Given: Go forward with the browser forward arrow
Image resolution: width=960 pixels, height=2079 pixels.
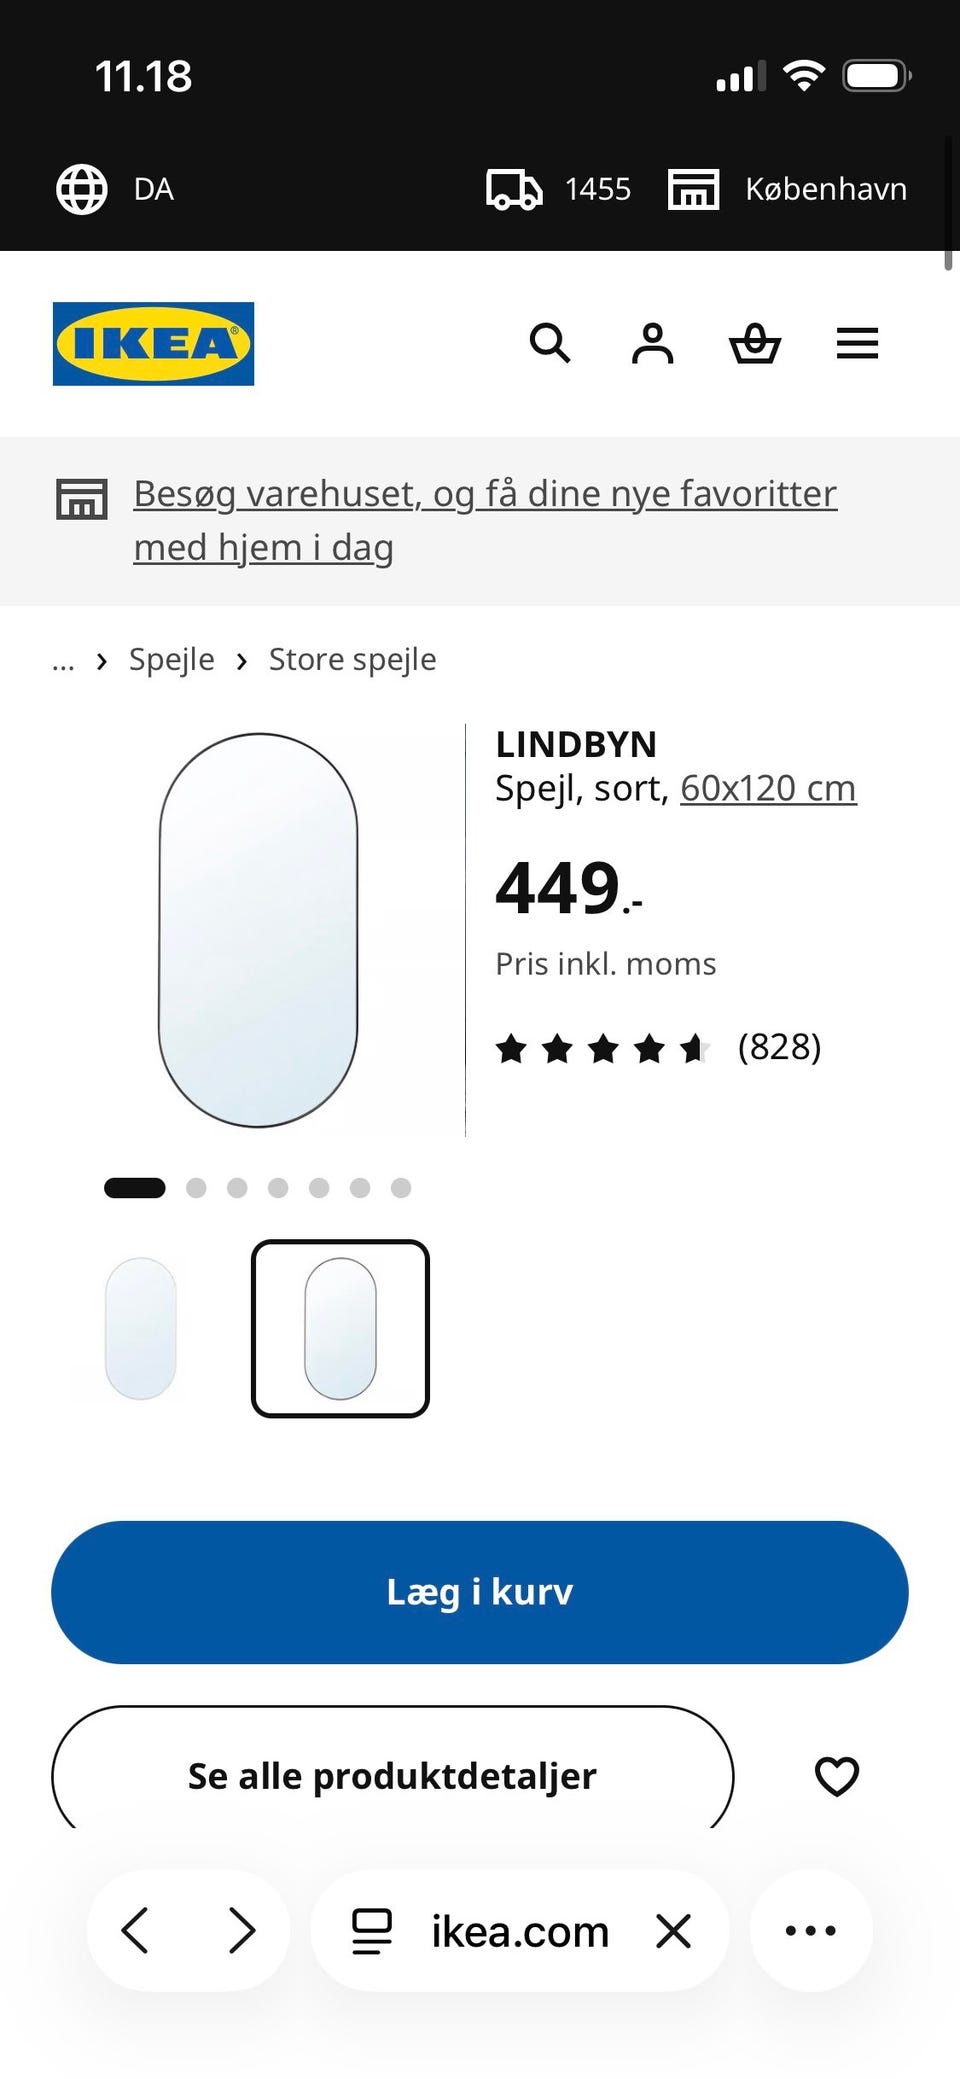Looking at the screenshot, I should coord(241,1930).
